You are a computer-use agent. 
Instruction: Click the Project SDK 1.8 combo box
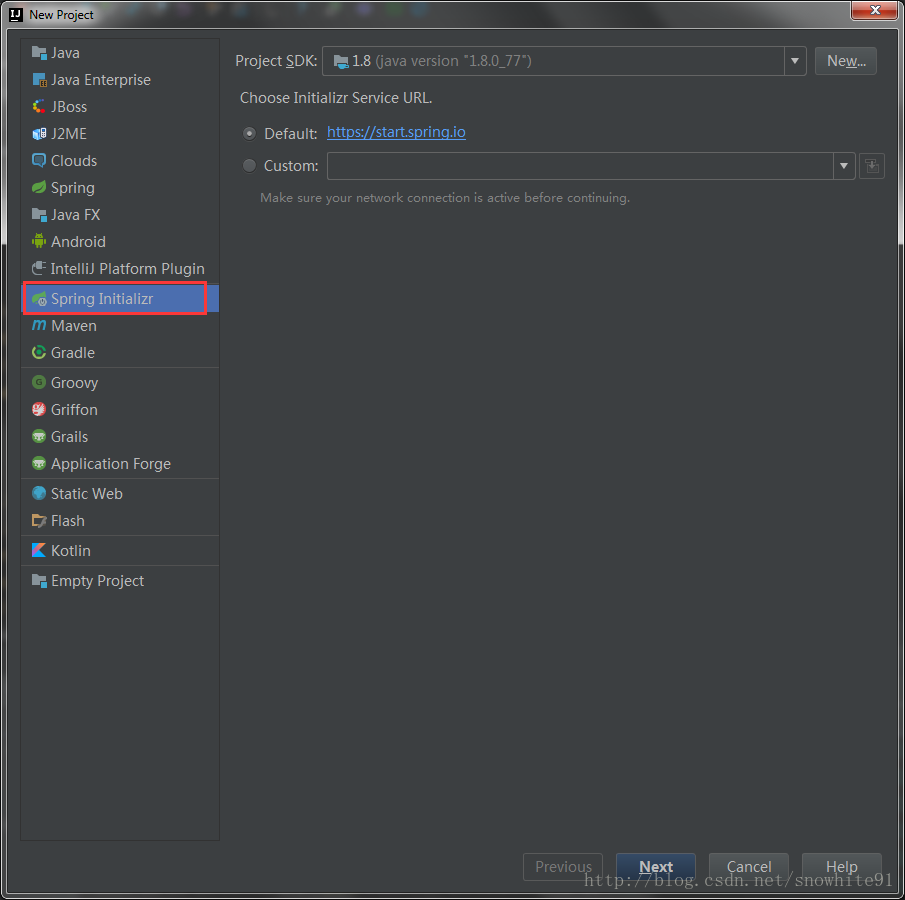click(564, 61)
